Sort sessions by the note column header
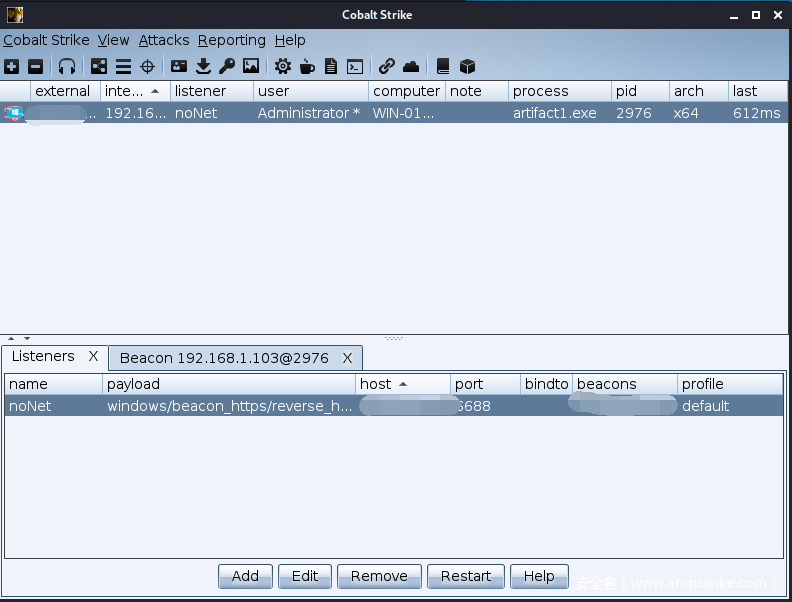Viewport: 792px width, 602px height. coord(476,91)
